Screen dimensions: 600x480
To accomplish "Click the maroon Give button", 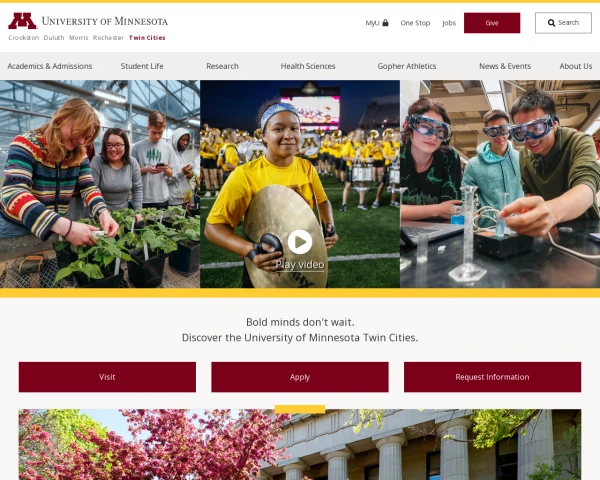I will (x=492, y=23).
